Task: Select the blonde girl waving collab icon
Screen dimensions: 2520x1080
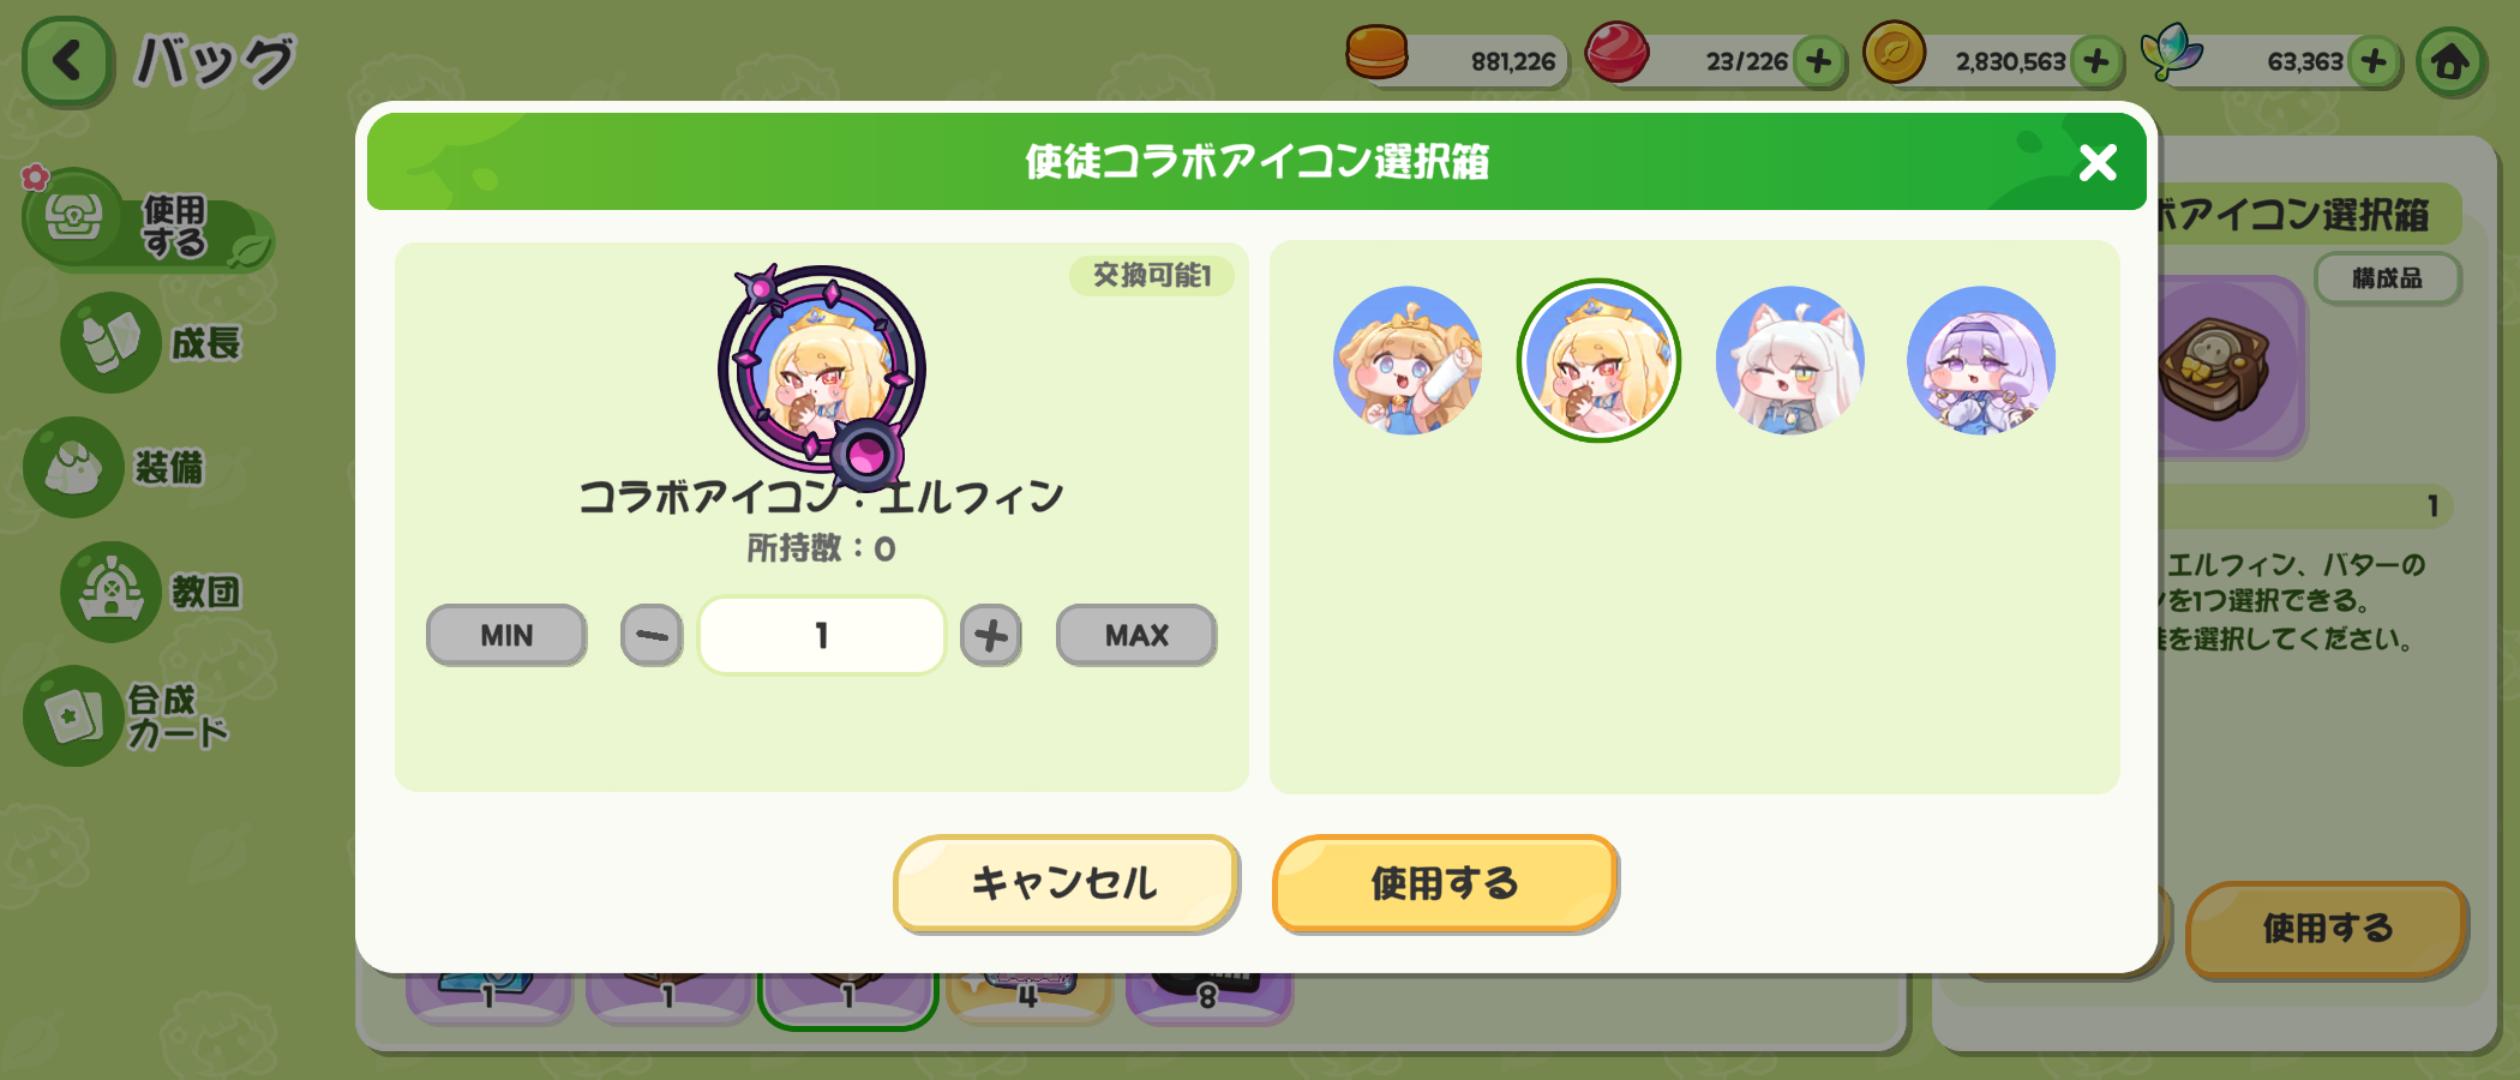Action: click(1407, 360)
